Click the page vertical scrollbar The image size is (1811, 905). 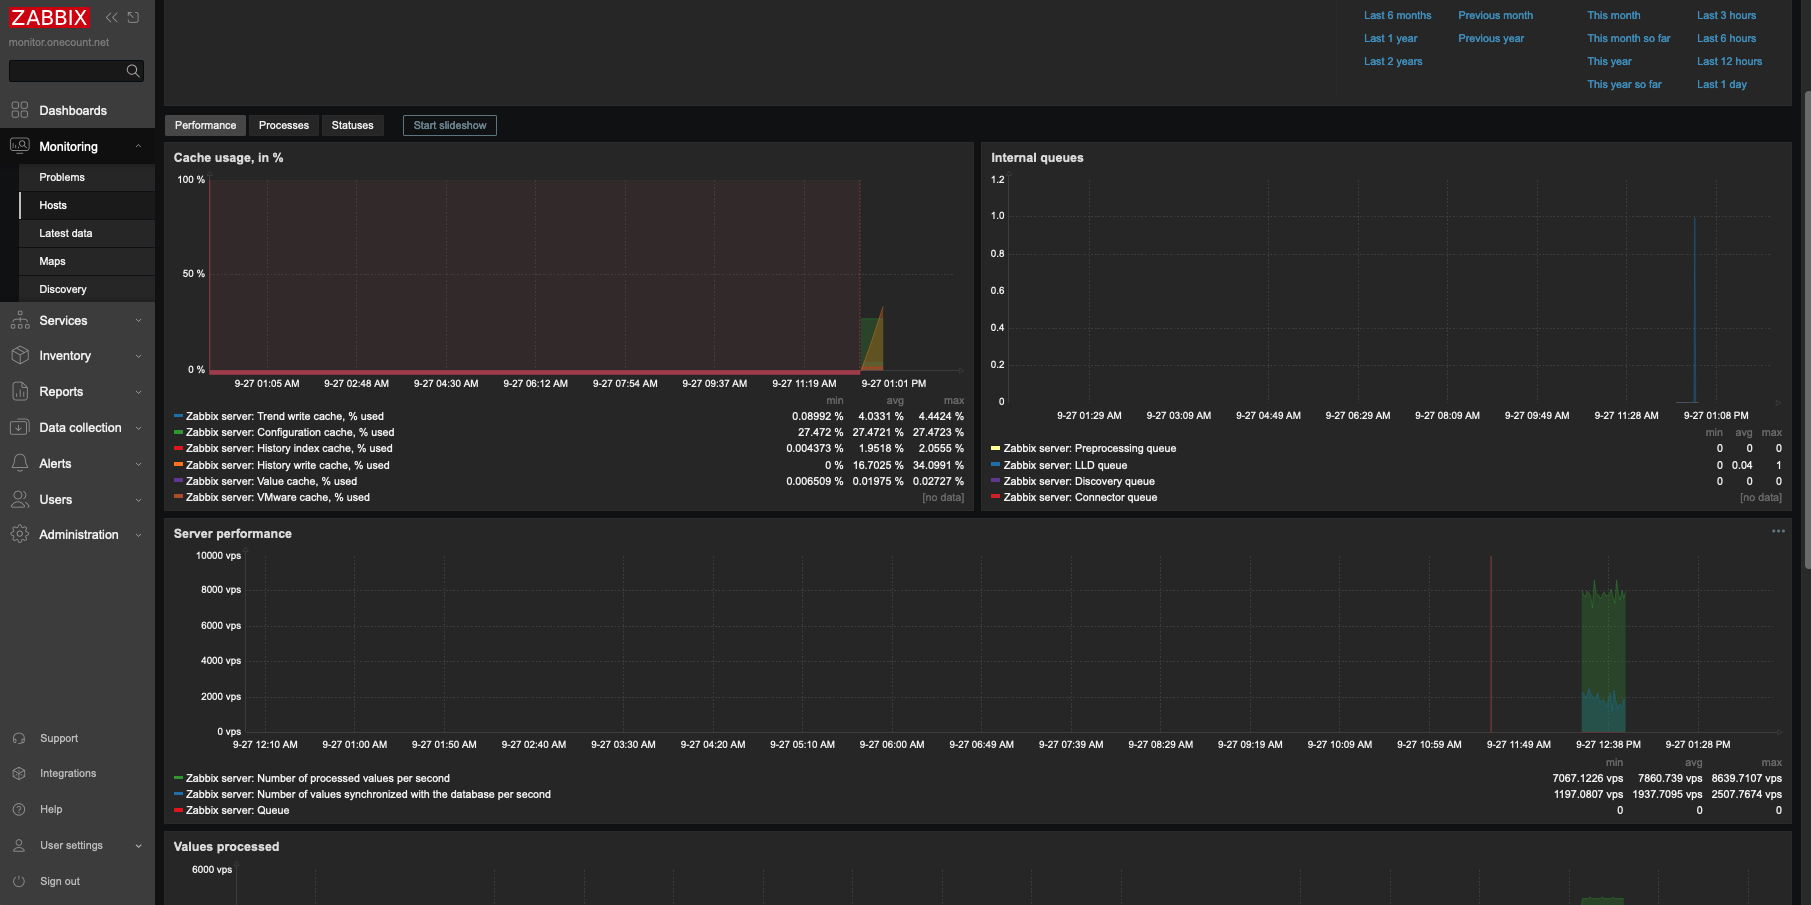(x=1806, y=330)
